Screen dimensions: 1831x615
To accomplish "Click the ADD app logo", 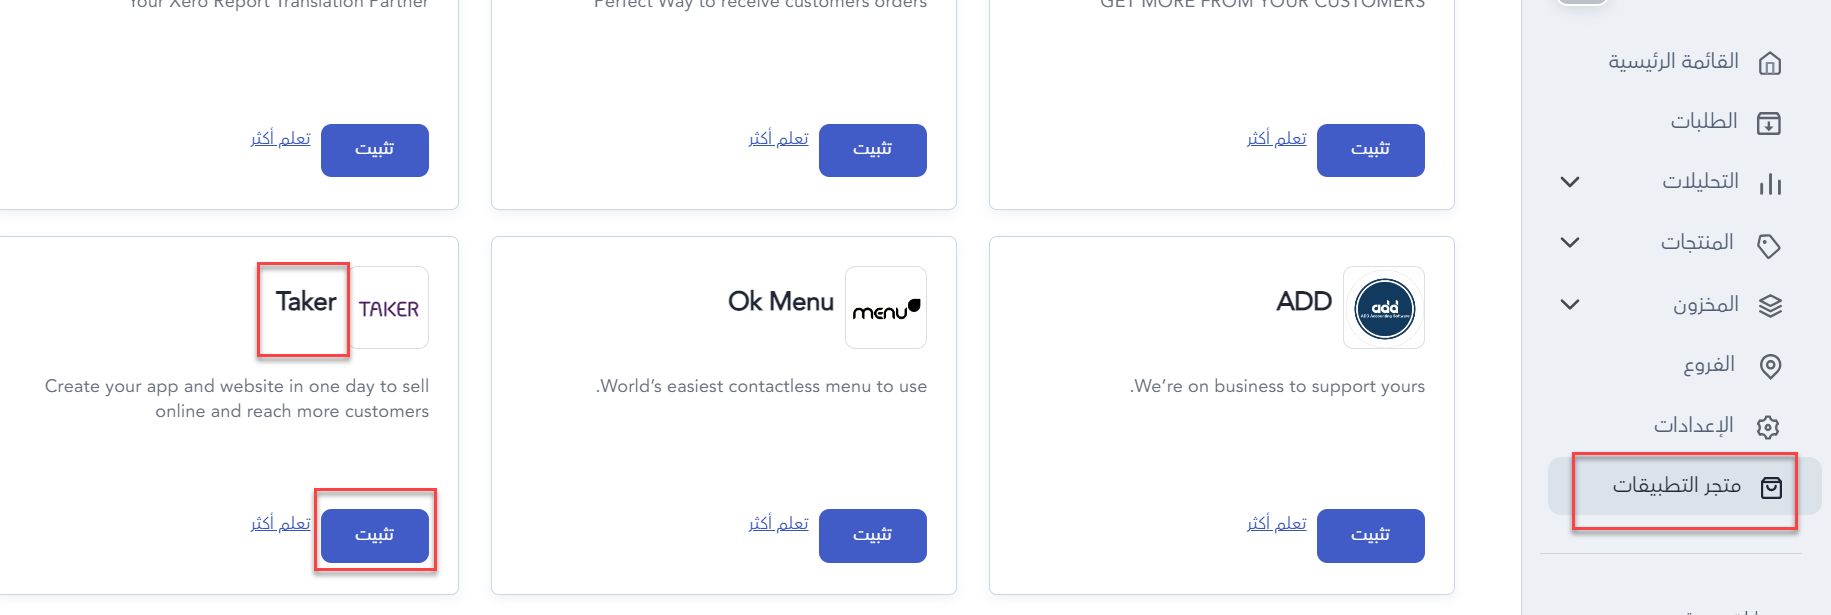I will (1384, 308).
